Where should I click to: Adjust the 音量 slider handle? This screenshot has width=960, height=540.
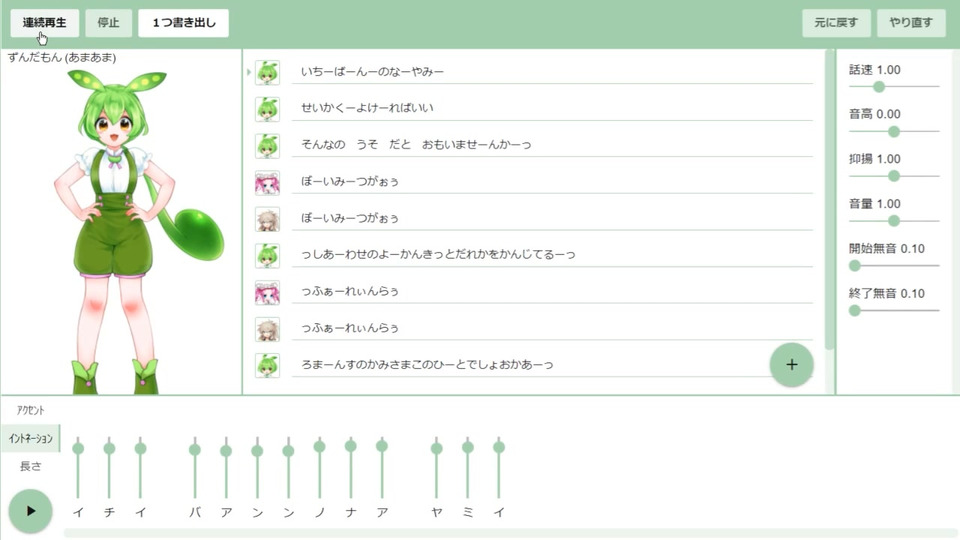894,220
